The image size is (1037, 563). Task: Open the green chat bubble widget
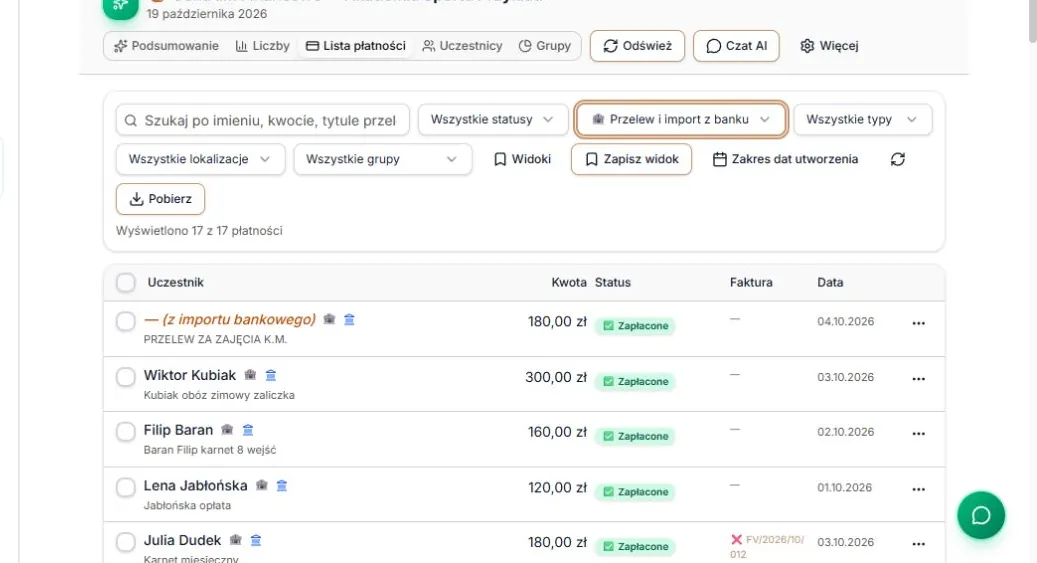[981, 515]
